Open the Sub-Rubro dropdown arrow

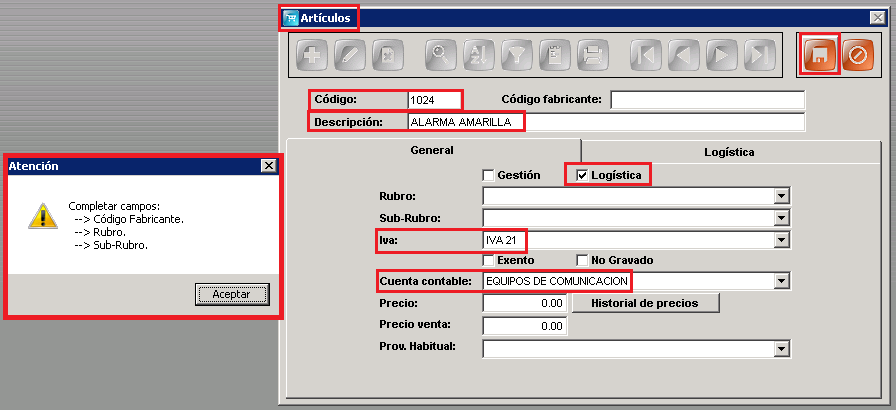tap(781, 218)
